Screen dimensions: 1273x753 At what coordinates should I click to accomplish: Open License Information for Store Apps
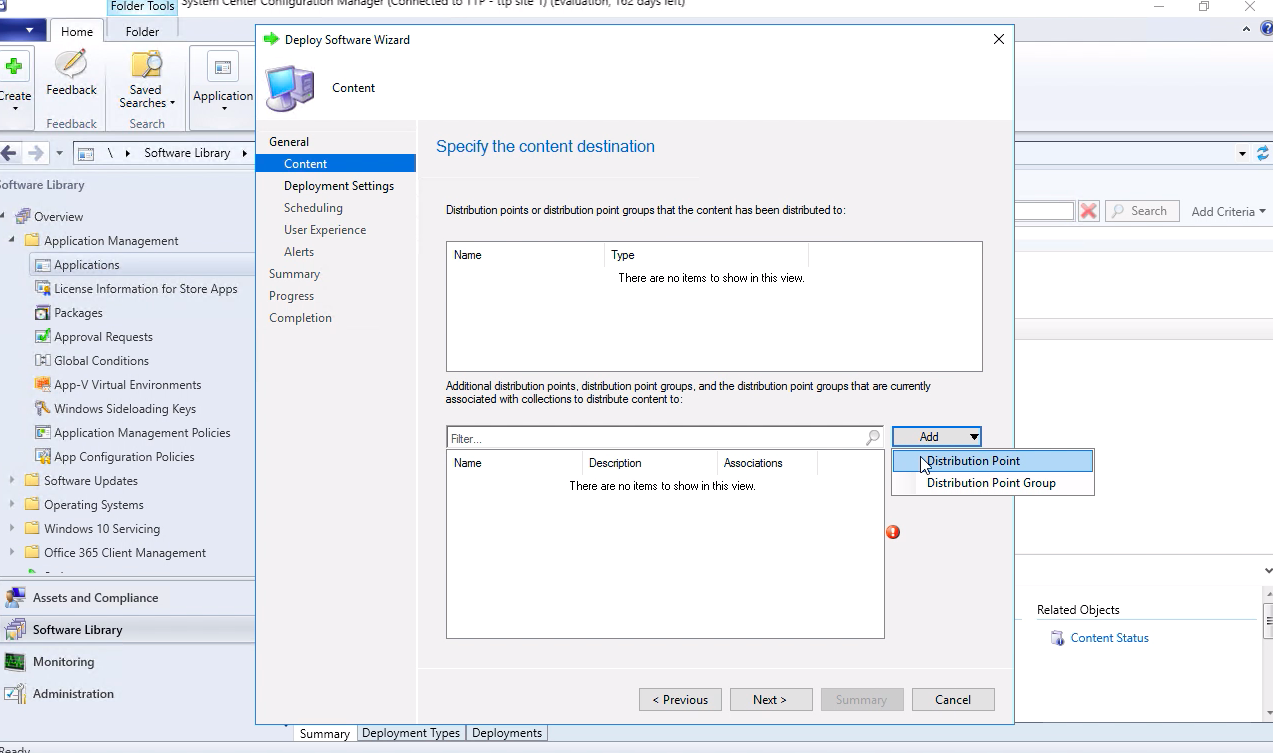click(146, 289)
